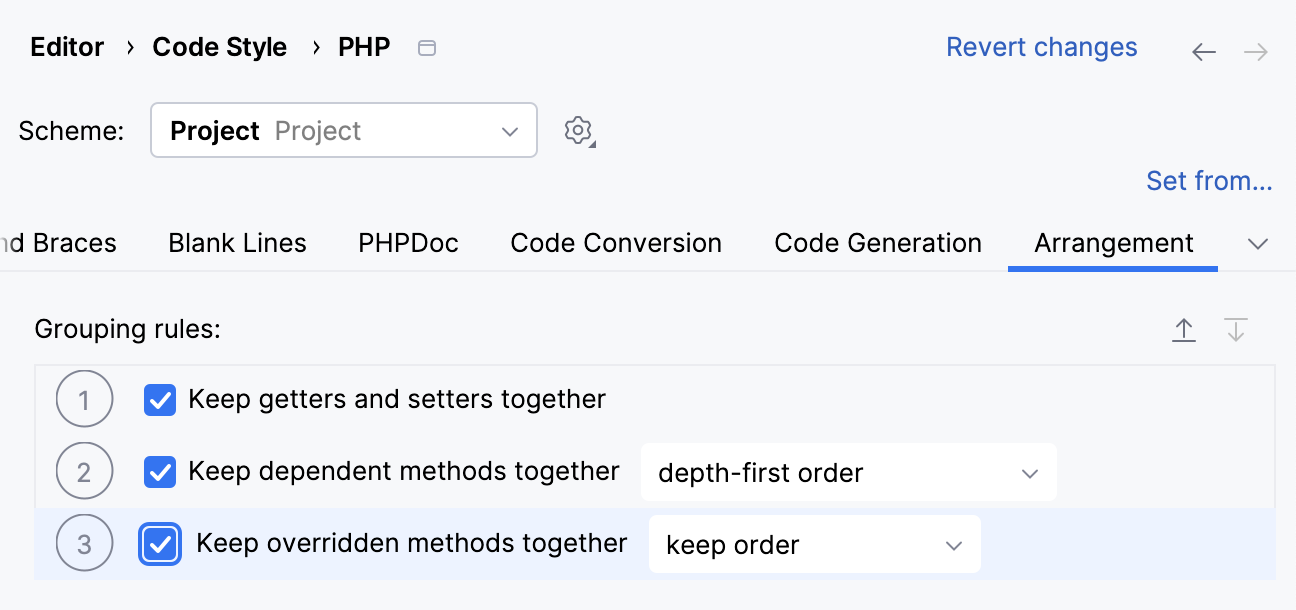
Task: Open the PHPDoc tab
Action: (x=408, y=243)
